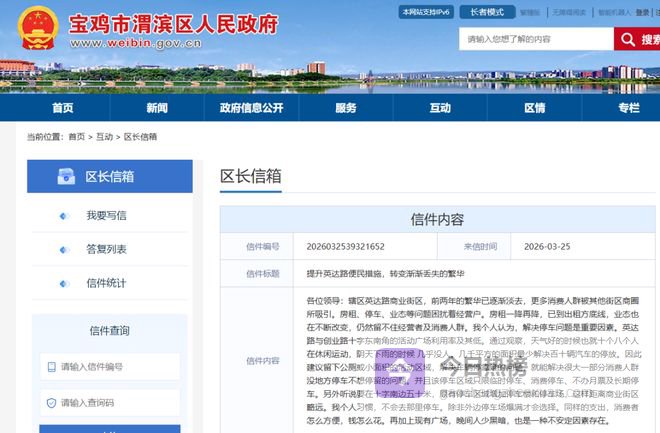Open the 互动 navigation menu
This screenshot has width=660, height=433.
(440, 108)
